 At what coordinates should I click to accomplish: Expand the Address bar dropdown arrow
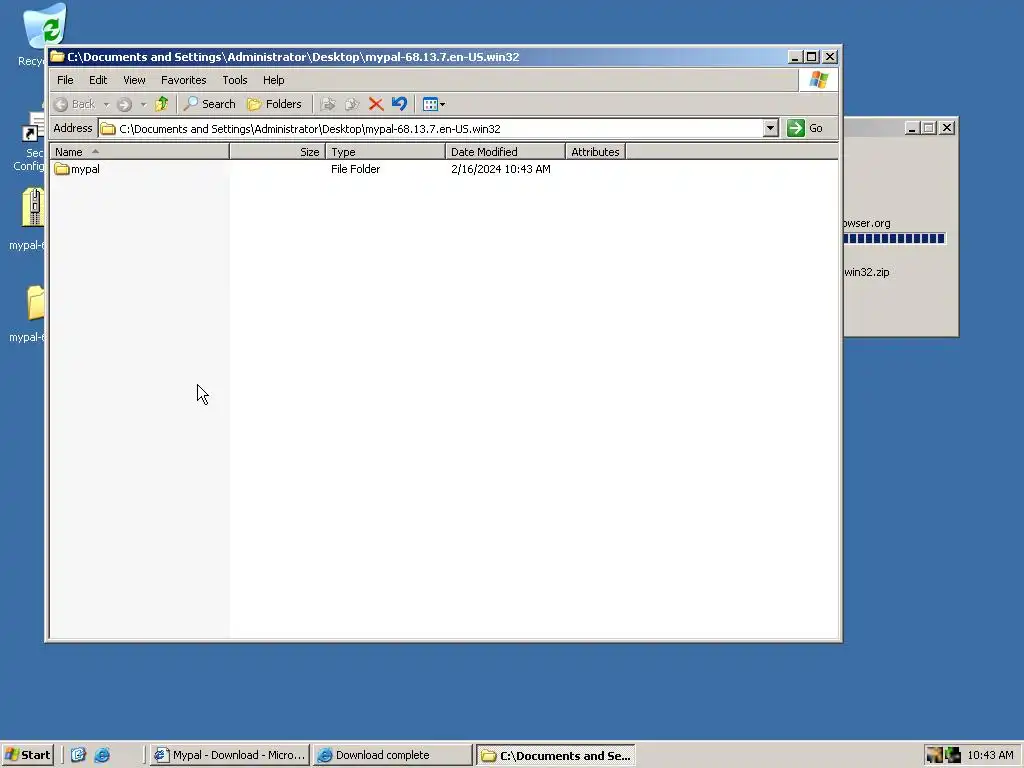(x=771, y=128)
